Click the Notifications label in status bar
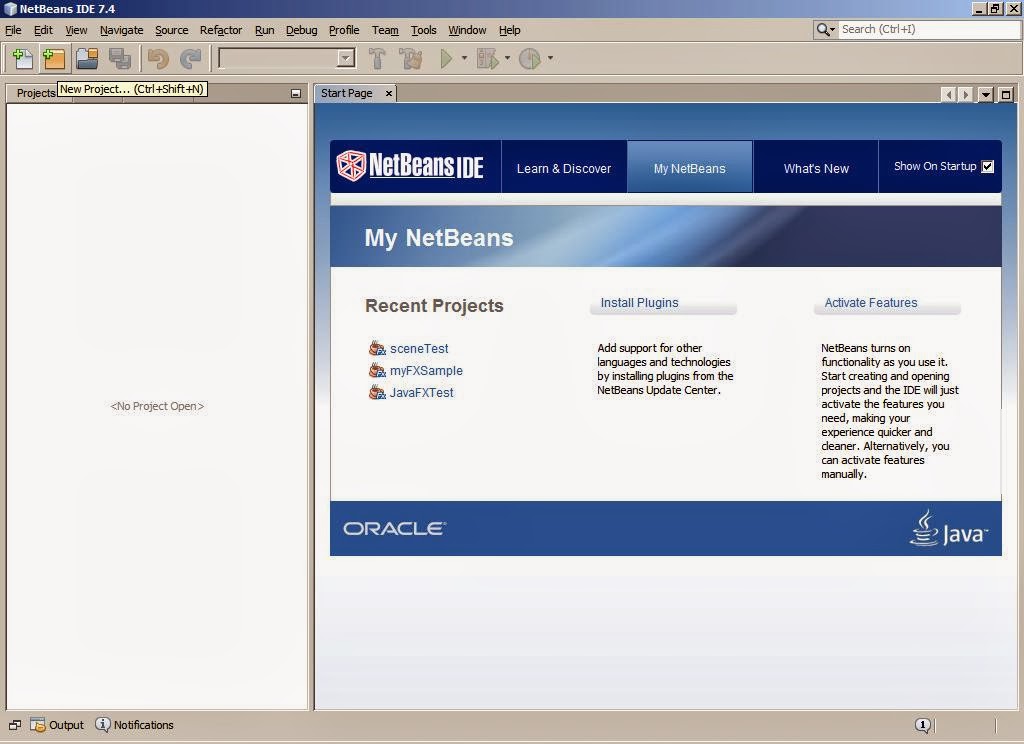Screen dimensions: 1024x744 pos(144,725)
